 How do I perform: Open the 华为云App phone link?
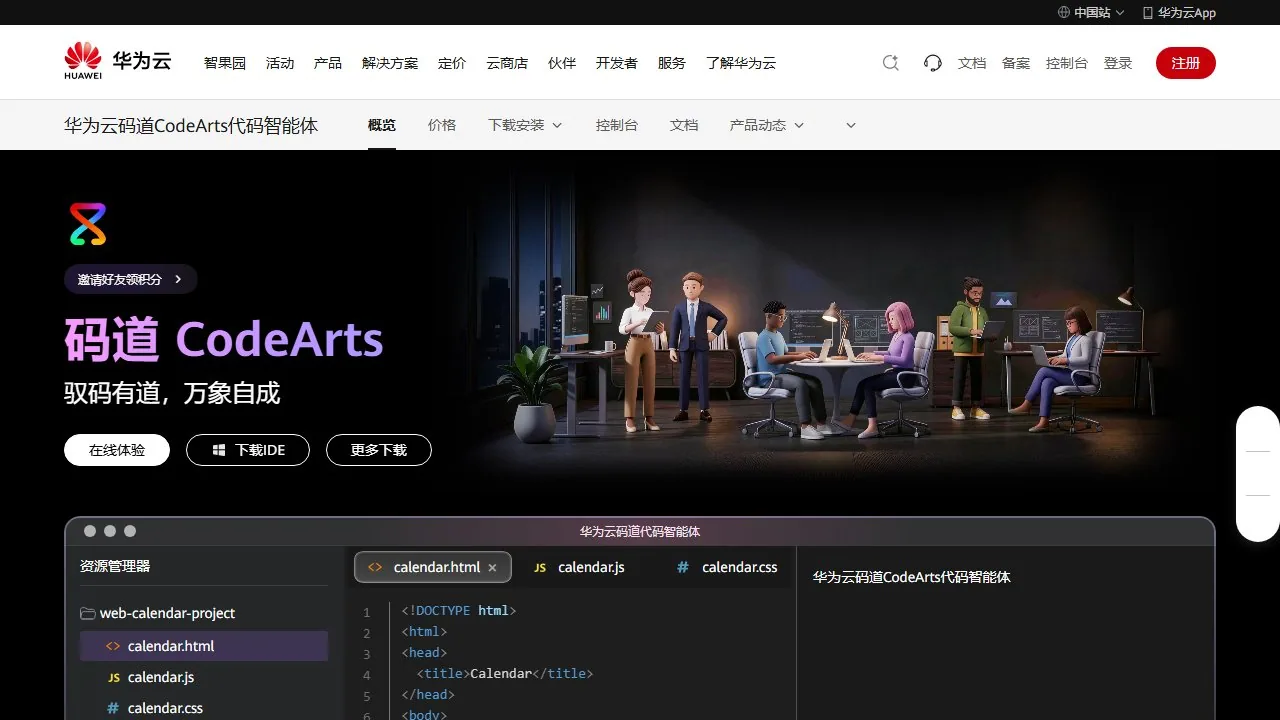pos(1179,13)
